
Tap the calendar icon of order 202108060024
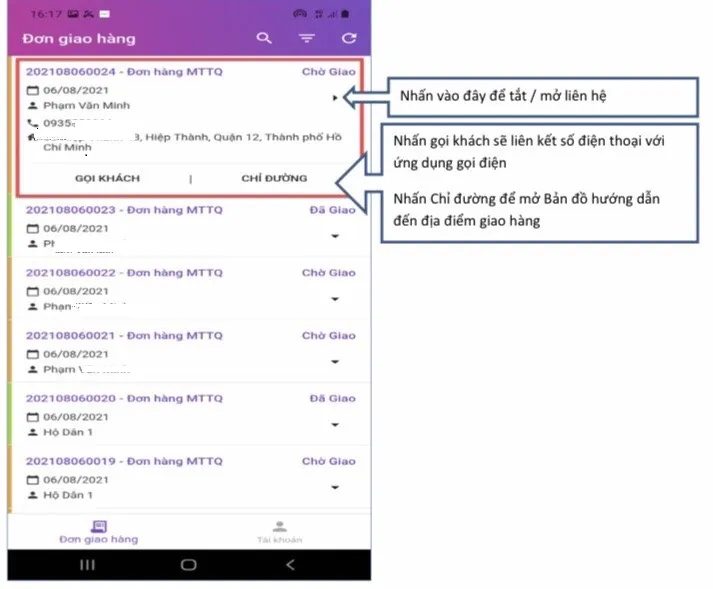coord(32,90)
